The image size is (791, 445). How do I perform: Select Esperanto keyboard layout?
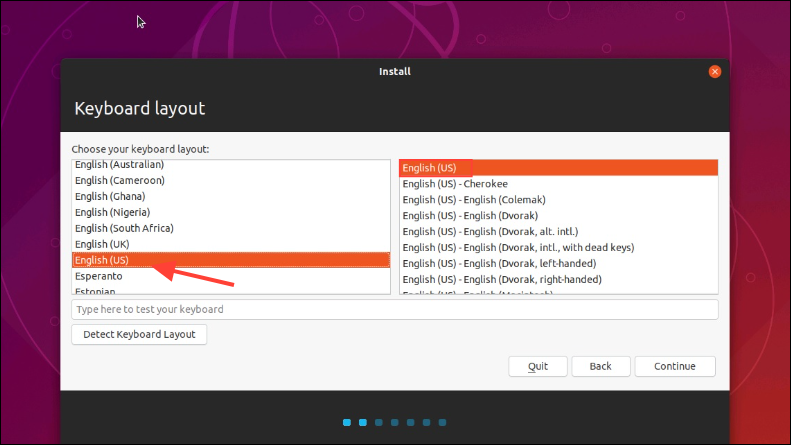tap(231, 276)
